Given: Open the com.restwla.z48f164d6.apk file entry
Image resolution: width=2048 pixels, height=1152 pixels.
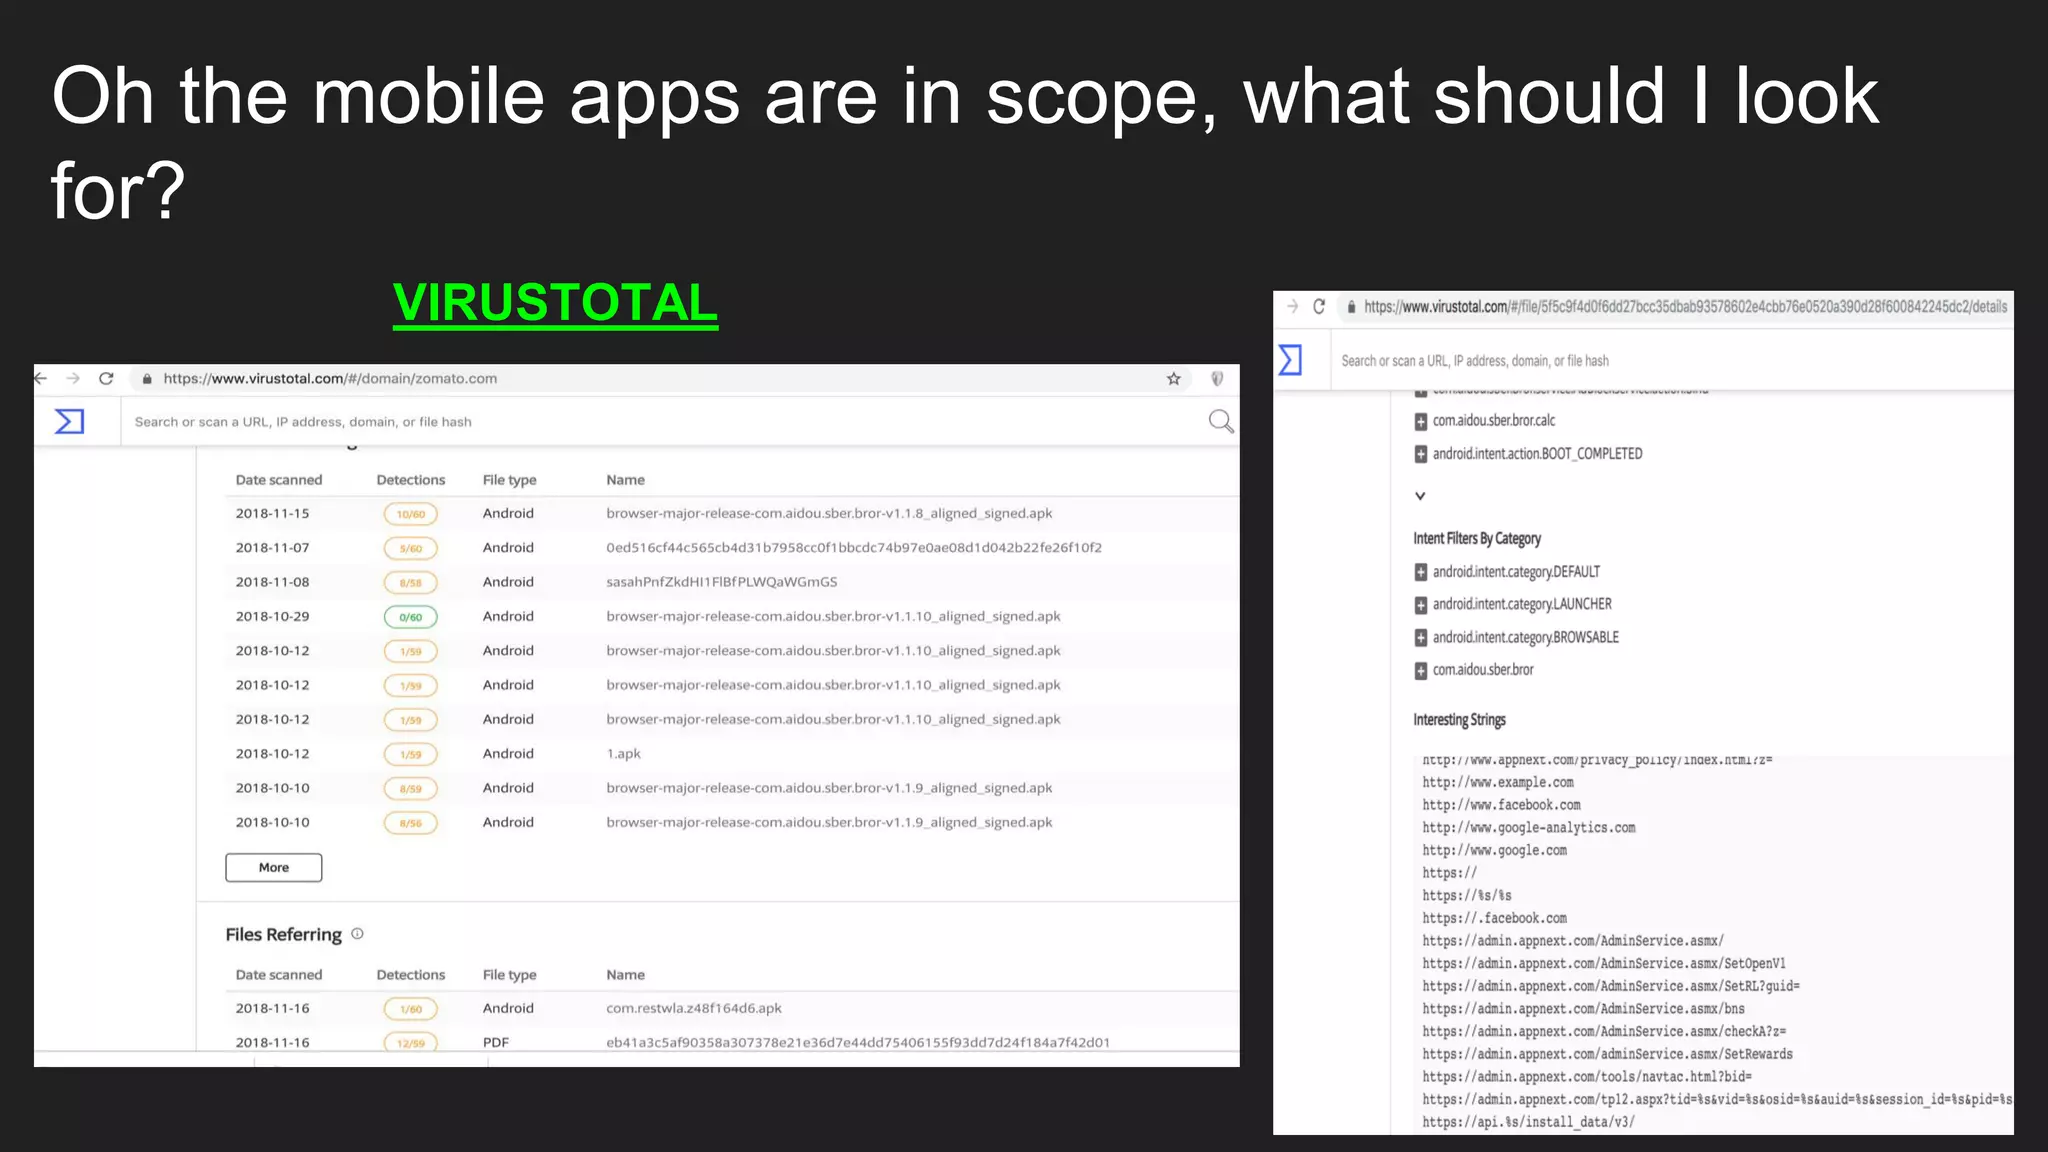Looking at the screenshot, I should [x=693, y=1009].
